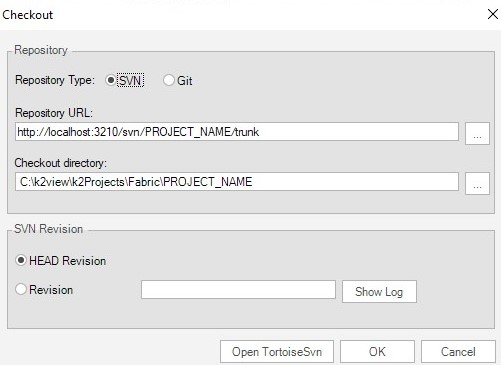
Task: Click the Open TortoiseSvn button
Action: point(277,352)
